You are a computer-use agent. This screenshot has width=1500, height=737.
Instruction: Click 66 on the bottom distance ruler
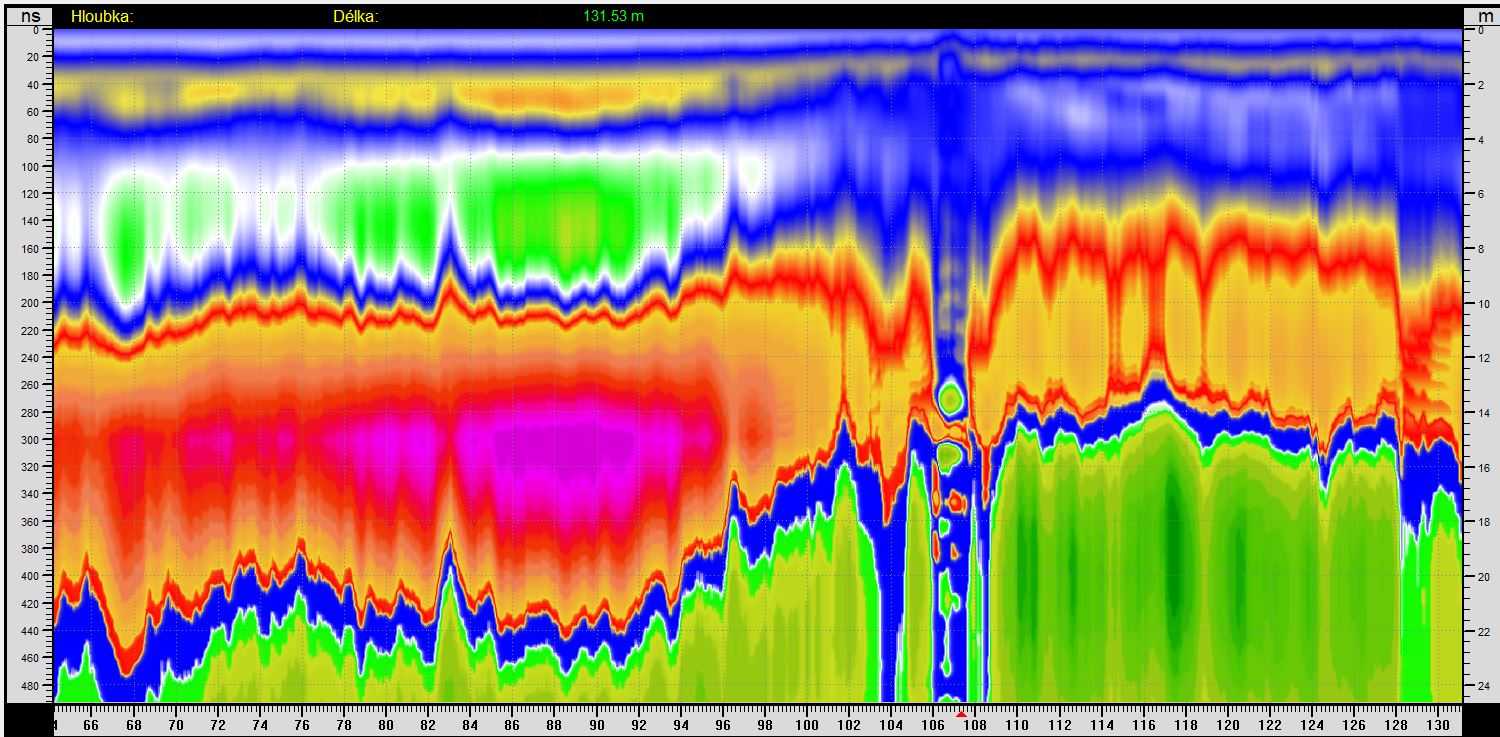point(91,725)
